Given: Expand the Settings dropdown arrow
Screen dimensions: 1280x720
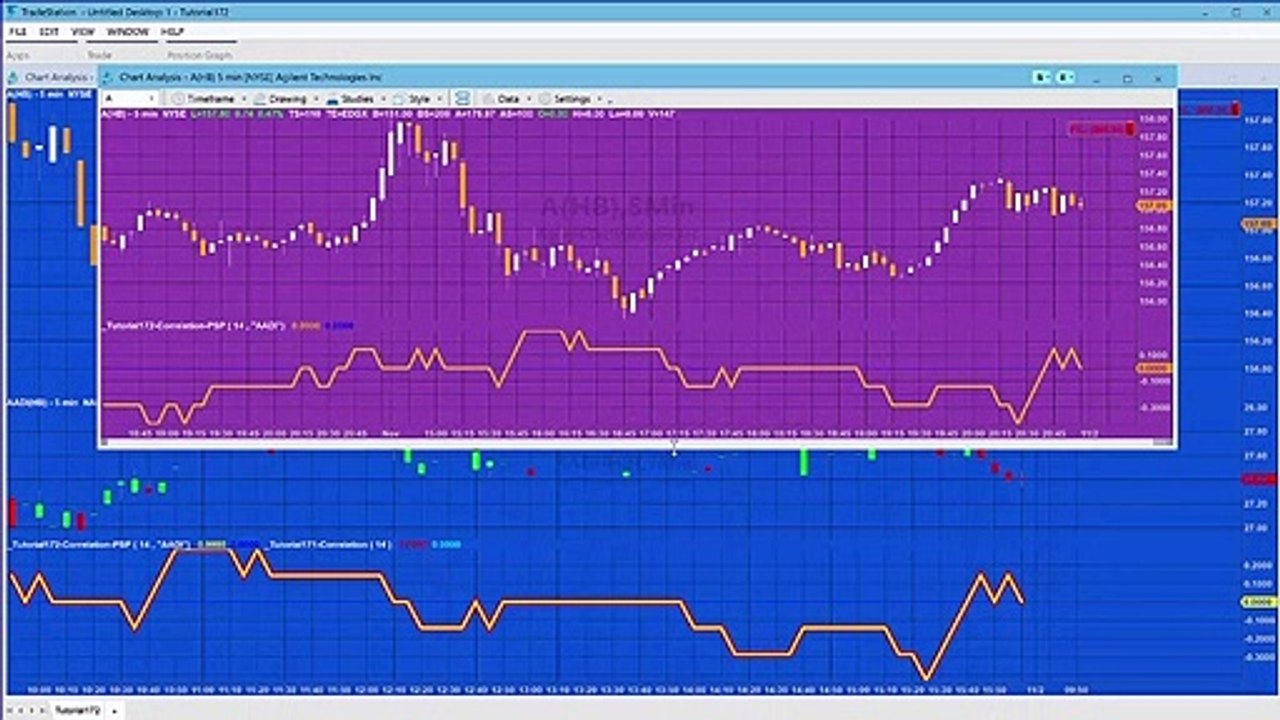Looking at the screenshot, I should tap(600, 100).
